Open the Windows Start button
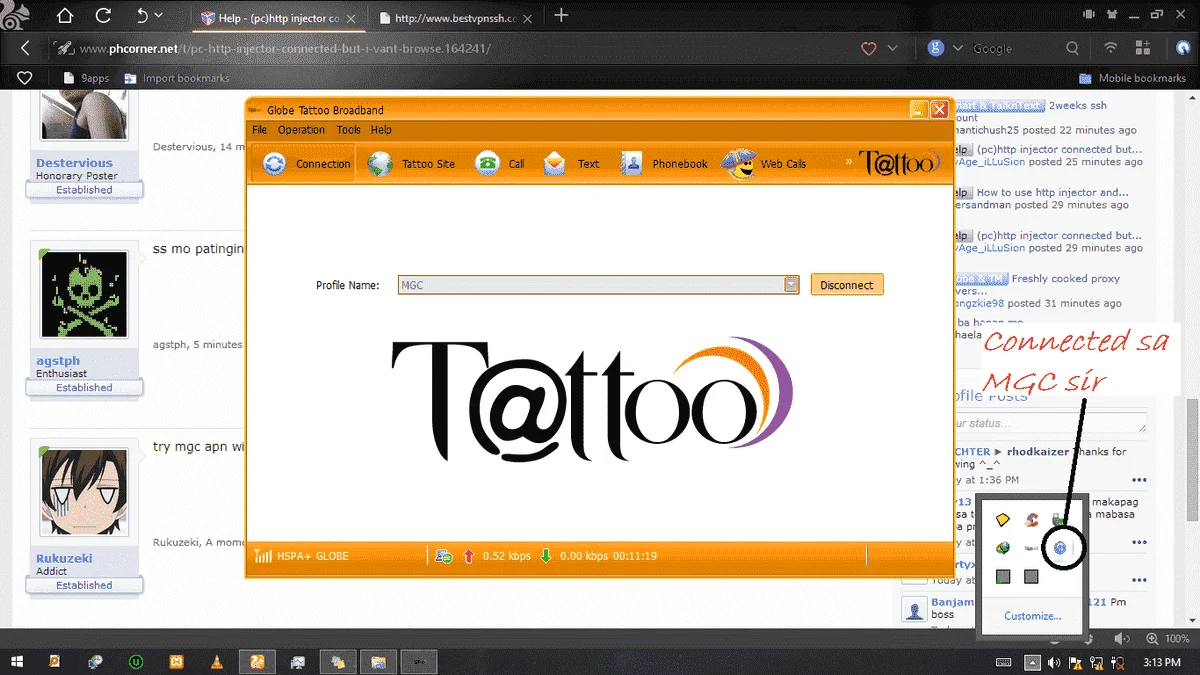Screen dimensions: 1200x675 pyautogui.click(x=18, y=662)
